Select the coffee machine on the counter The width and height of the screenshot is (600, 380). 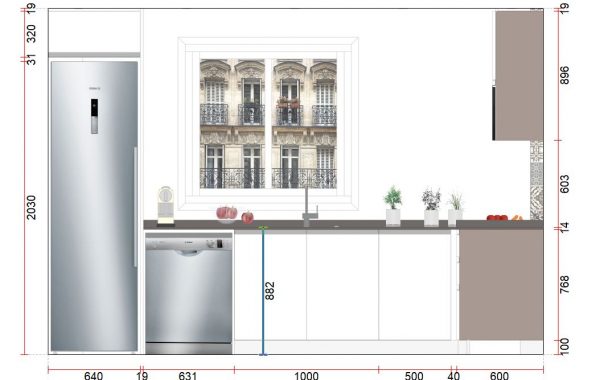(x=166, y=205)
